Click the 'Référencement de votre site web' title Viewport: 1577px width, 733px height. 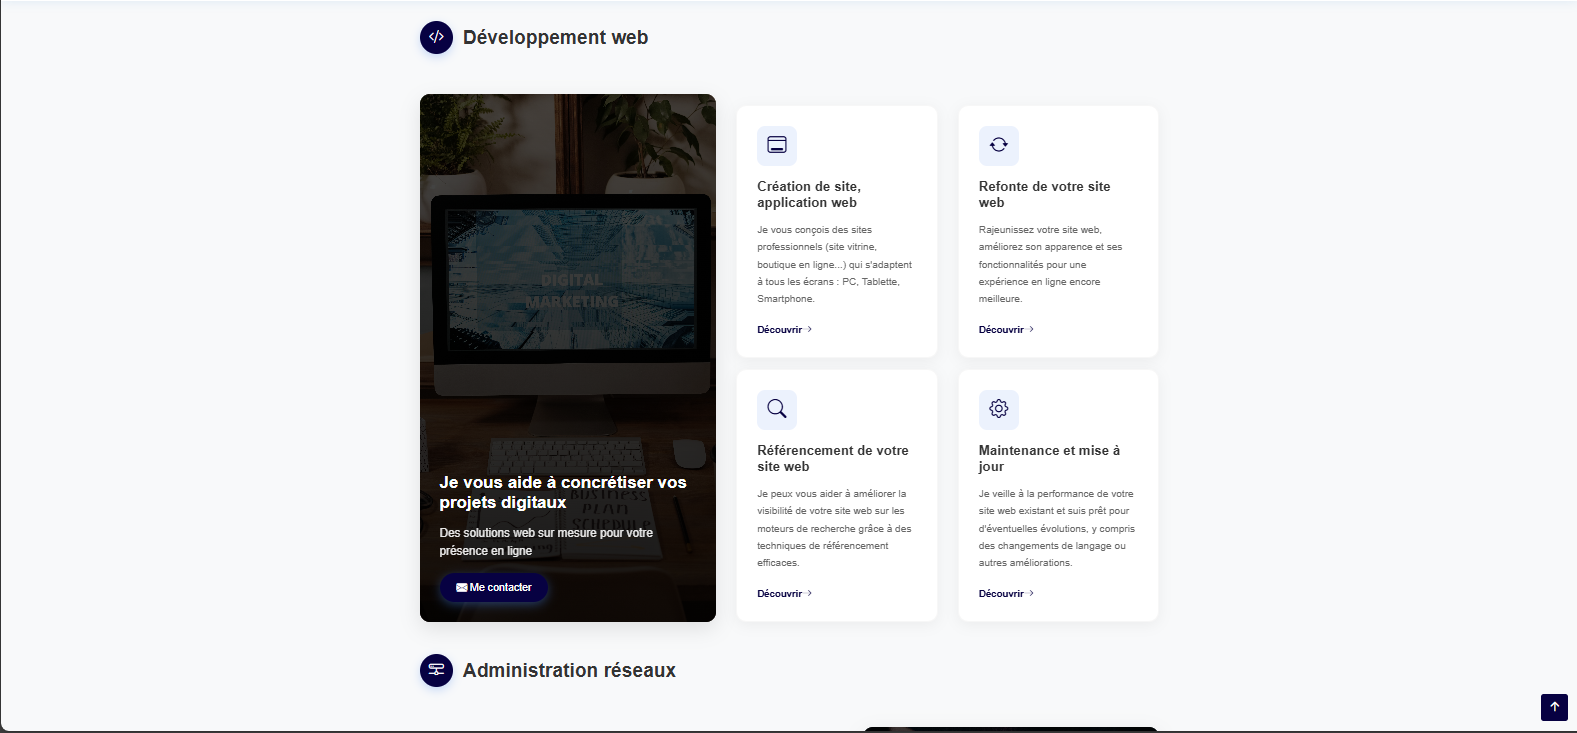(832, 458)
